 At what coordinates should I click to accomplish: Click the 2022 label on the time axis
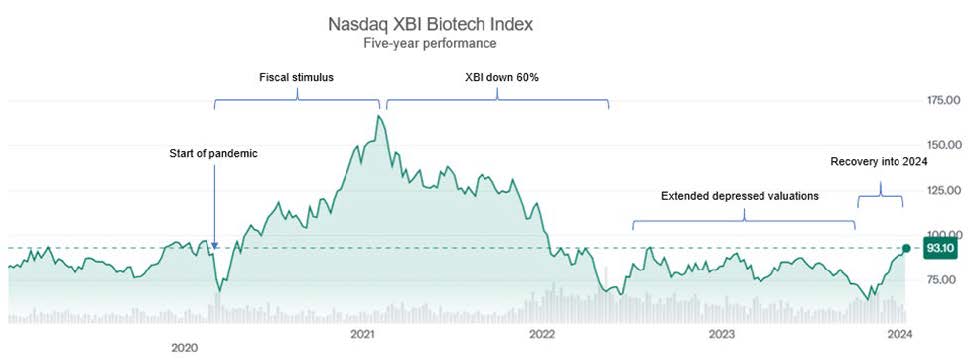pyautogui.click(x=543, y=335)
